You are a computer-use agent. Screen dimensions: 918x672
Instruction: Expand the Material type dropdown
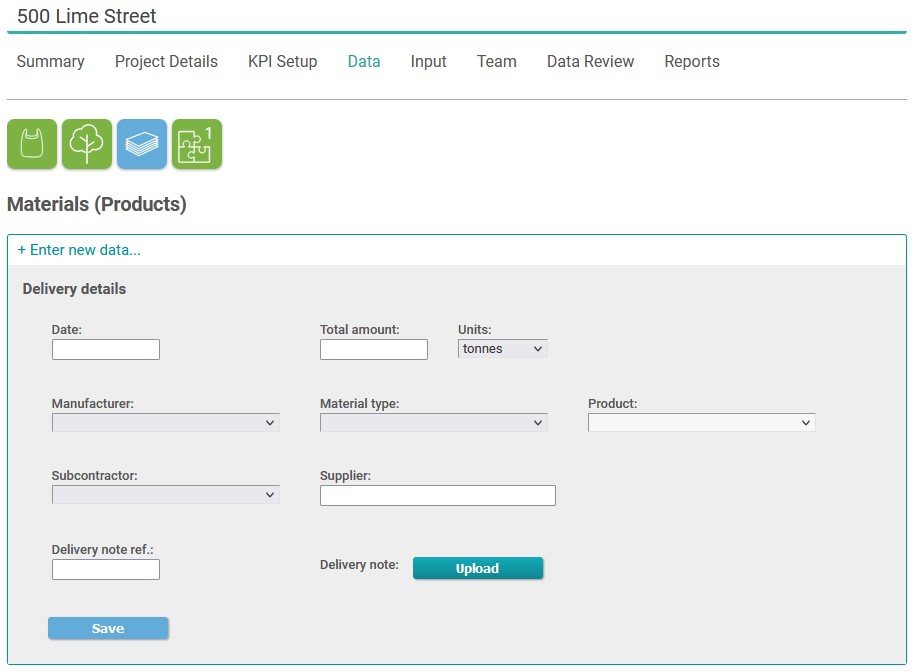click(433, 423)
